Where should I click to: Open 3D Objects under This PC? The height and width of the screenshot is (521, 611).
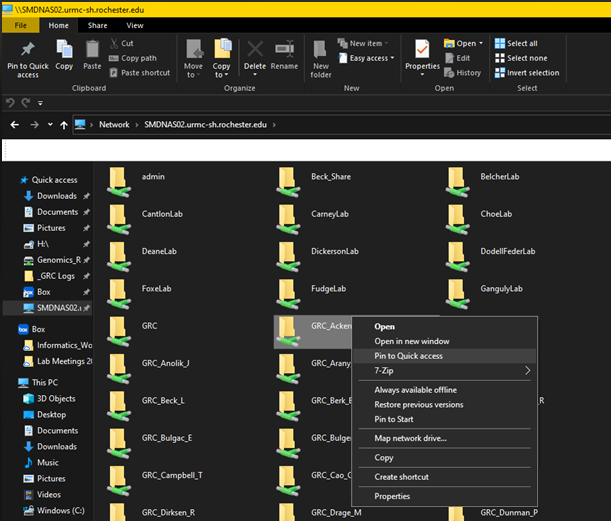(x=49, y=399)
